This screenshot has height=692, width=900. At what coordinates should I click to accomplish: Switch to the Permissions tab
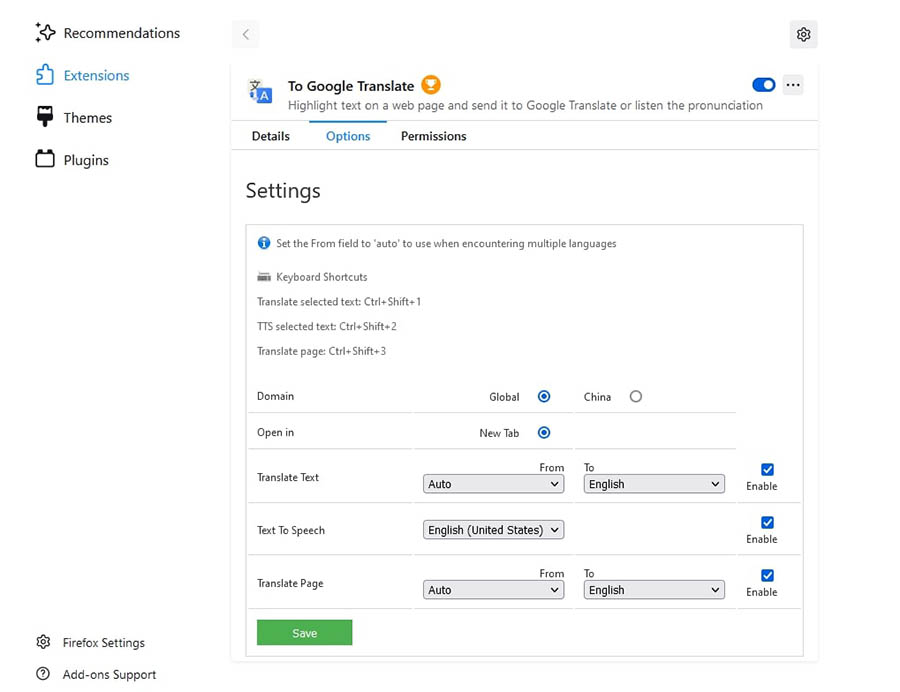coord(433,136)
